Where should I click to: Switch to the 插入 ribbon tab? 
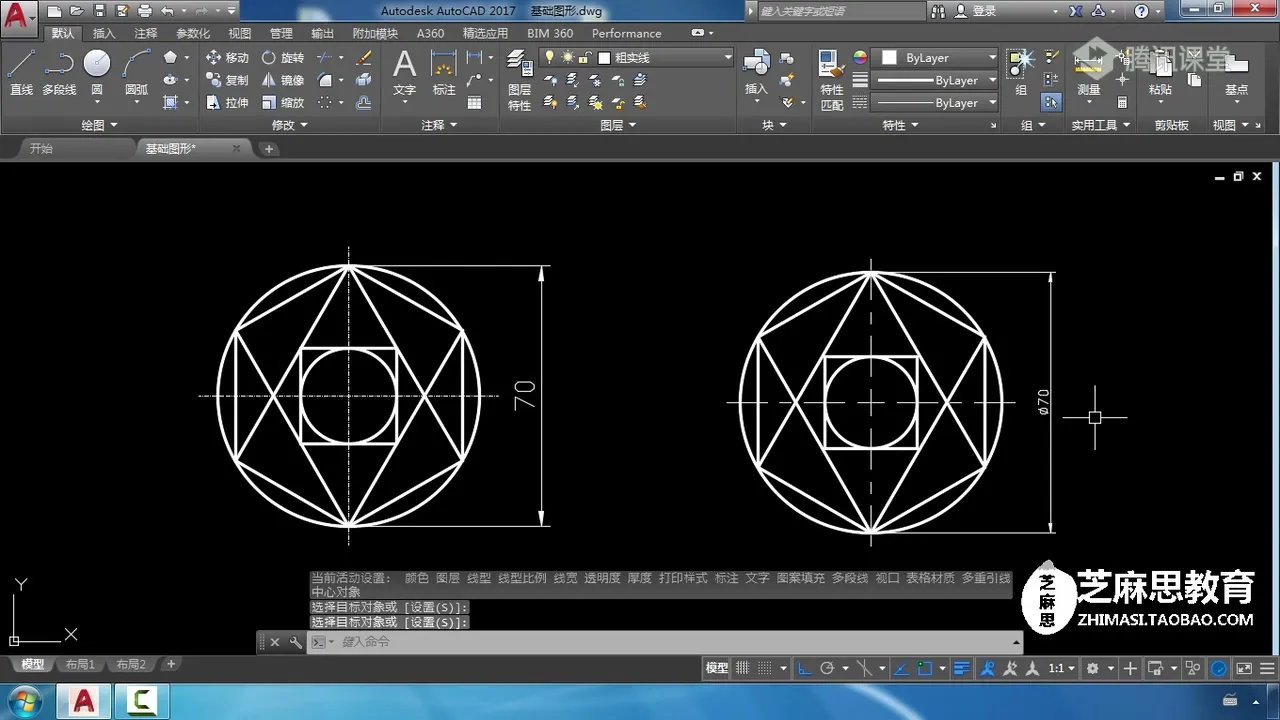(104, 33)
